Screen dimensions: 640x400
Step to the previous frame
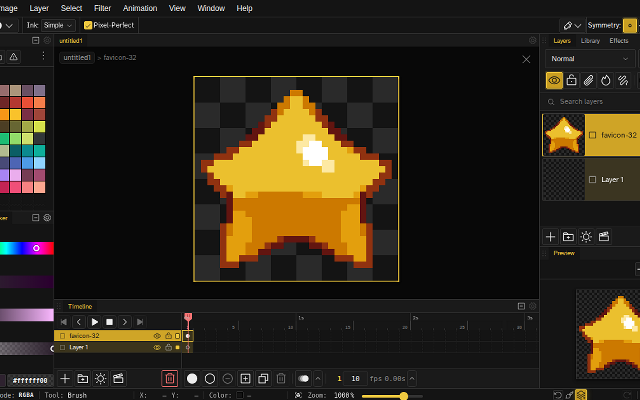(79, 322)
